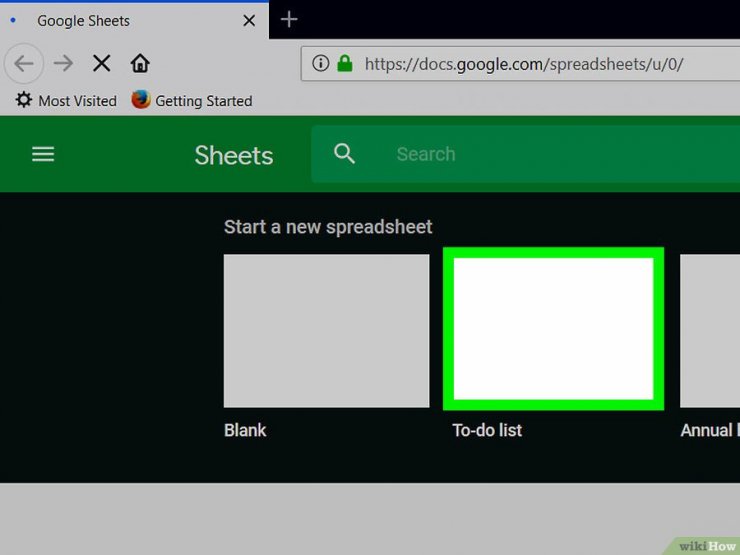Click the Sheets logo title

[x=234, y=155]
